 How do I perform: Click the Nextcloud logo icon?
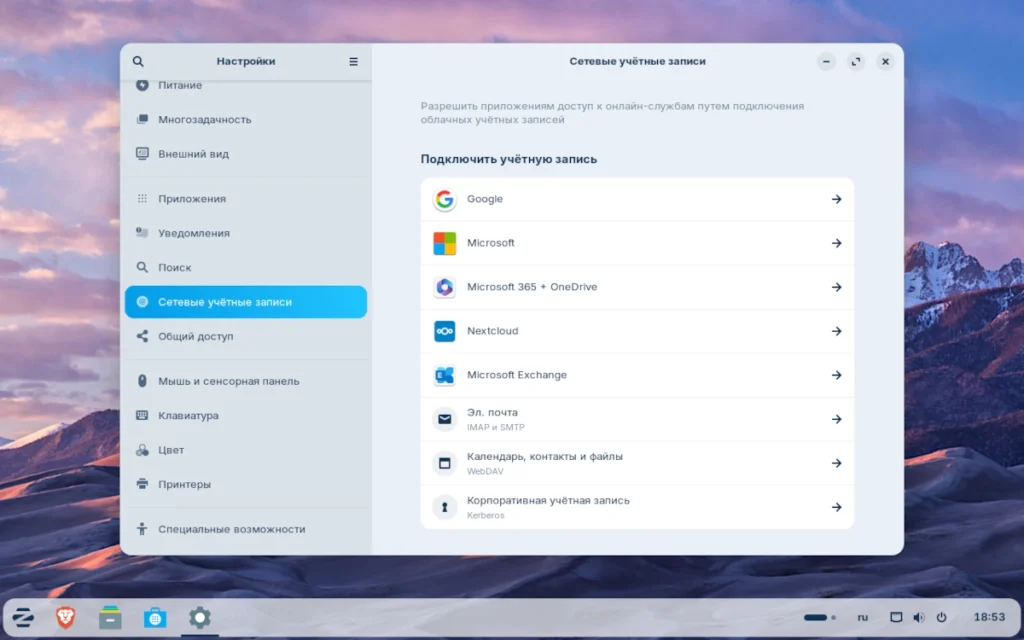(445, 331)
